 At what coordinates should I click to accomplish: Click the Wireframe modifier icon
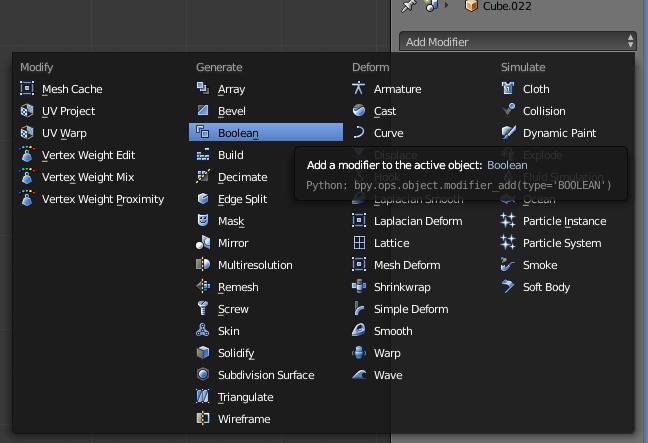click(x=202, y=418)
